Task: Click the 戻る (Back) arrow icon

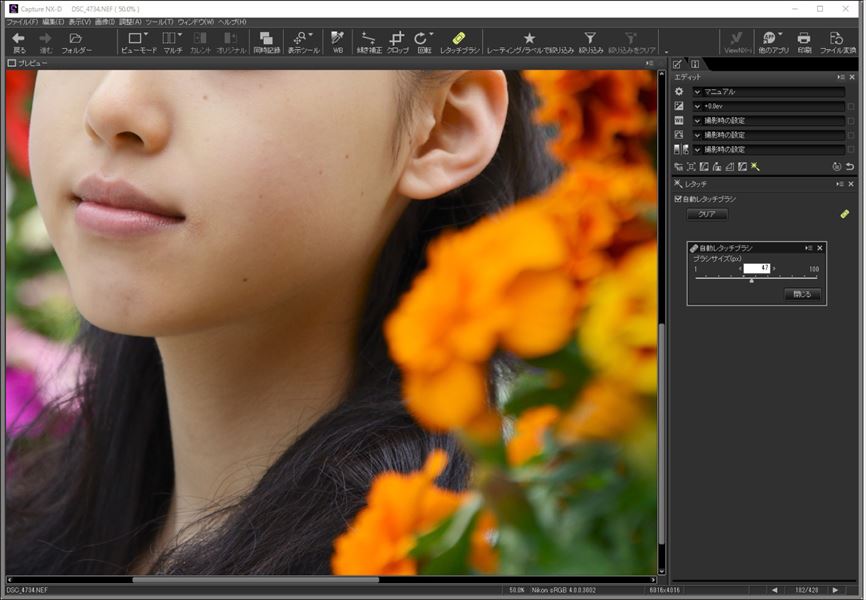Action: [19, 38]
